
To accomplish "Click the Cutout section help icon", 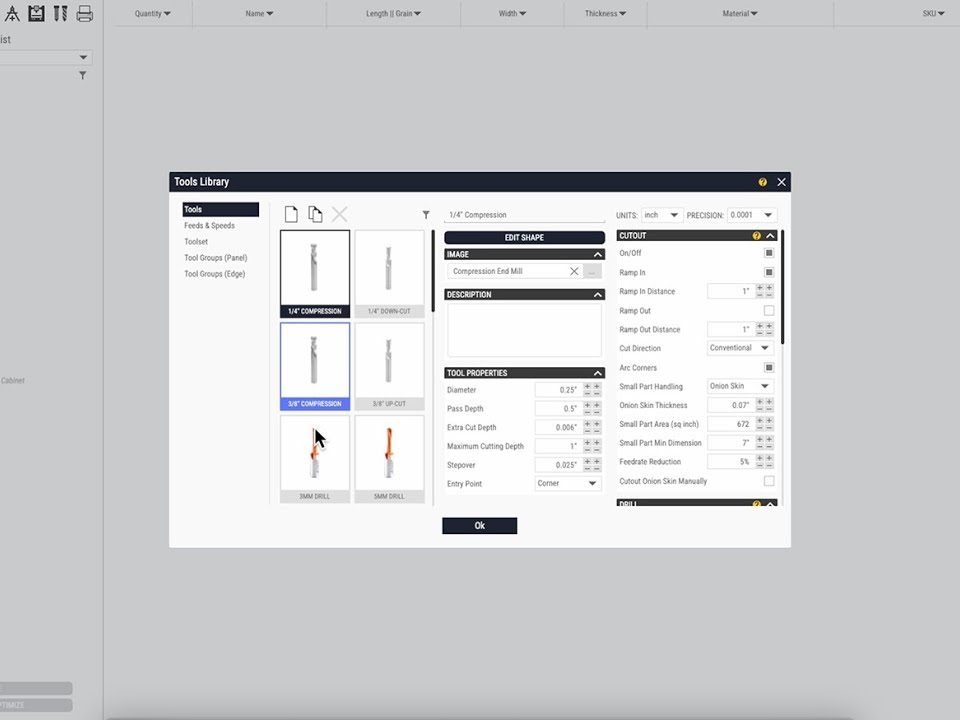I will [756, 236].
